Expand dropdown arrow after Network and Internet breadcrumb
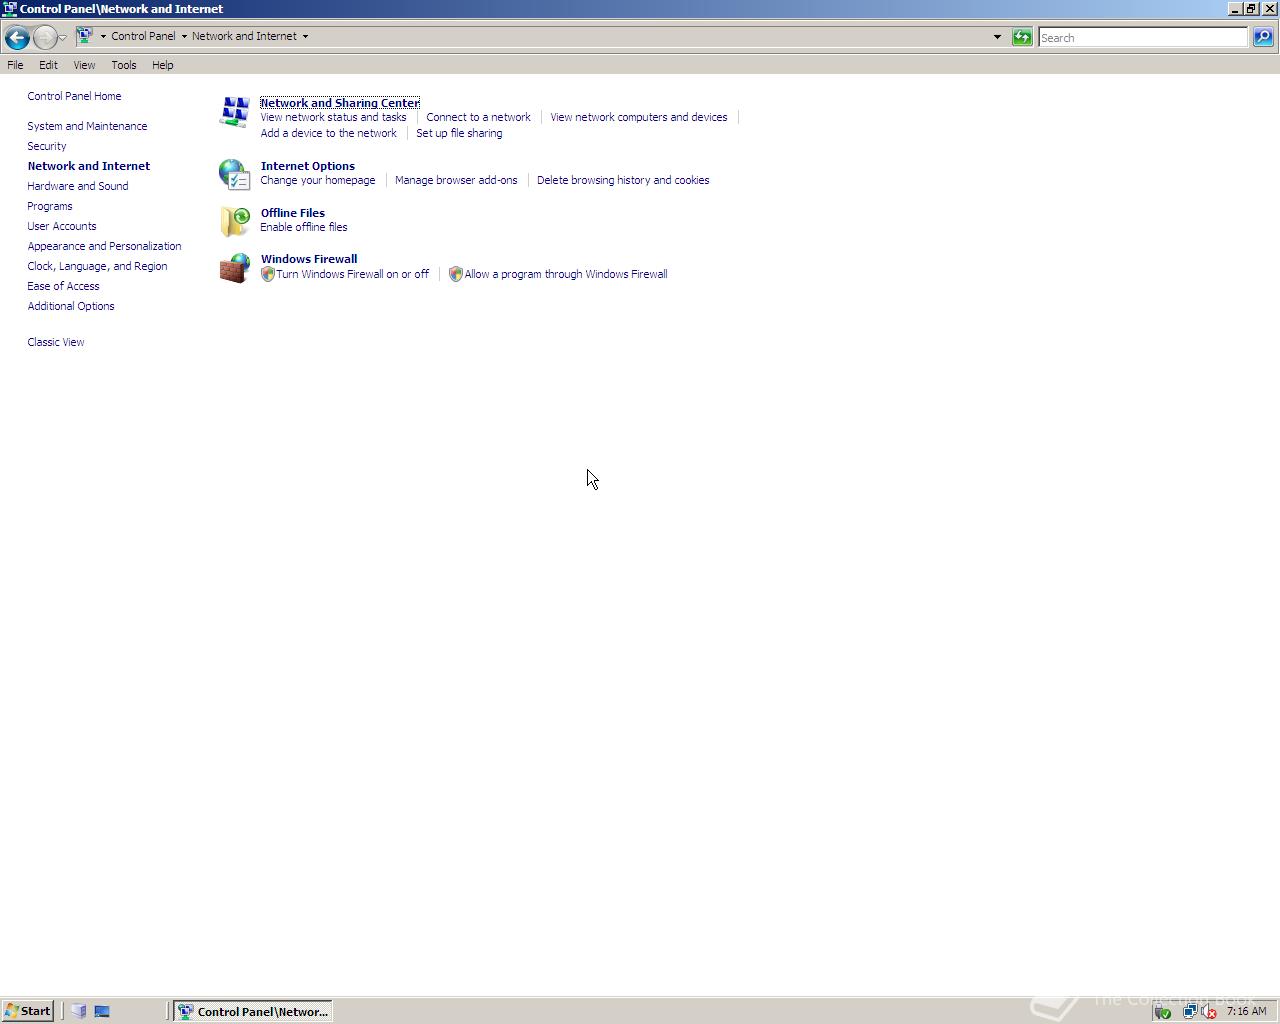The height and width of the screenshot is (1024, 1280). pos(305,36)
